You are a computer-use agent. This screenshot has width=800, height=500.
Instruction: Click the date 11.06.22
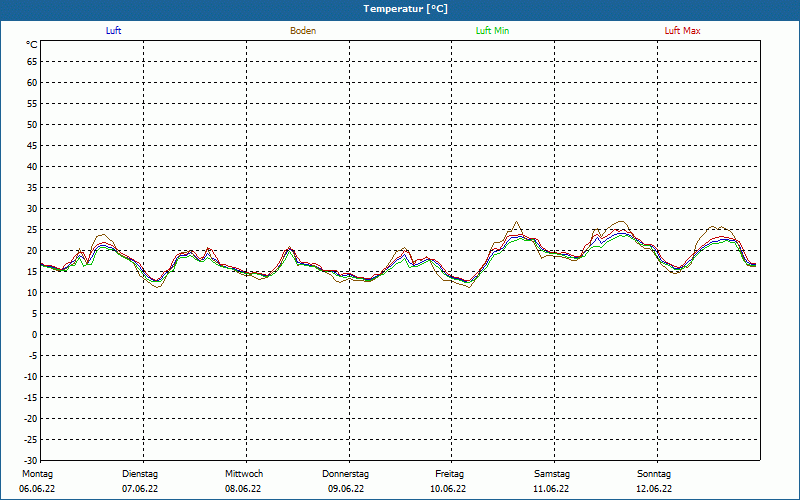pyautogui.click(x=551, y=489)
